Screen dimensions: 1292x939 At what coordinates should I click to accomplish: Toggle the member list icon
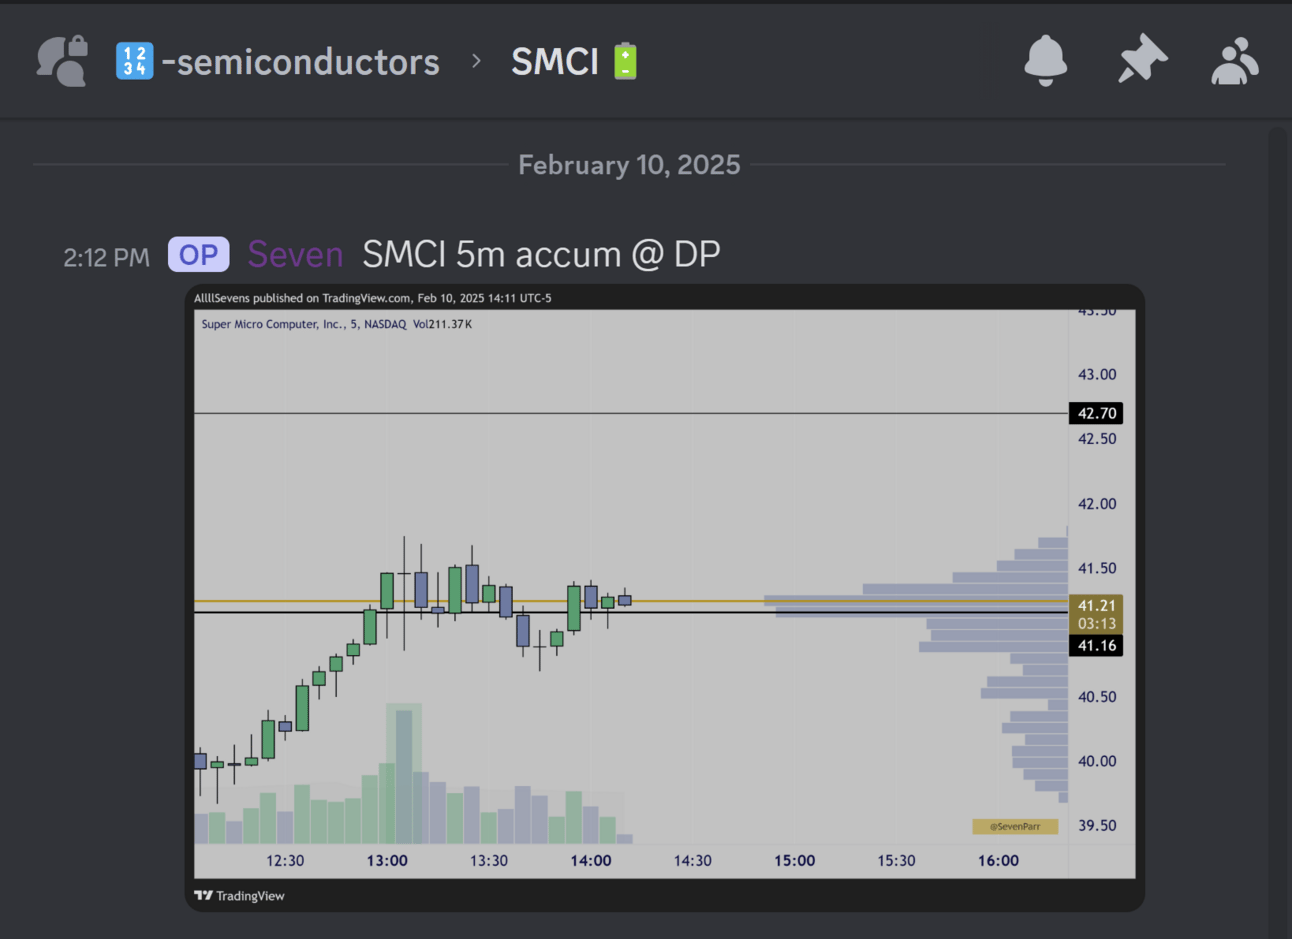(x=1235, y=61)
